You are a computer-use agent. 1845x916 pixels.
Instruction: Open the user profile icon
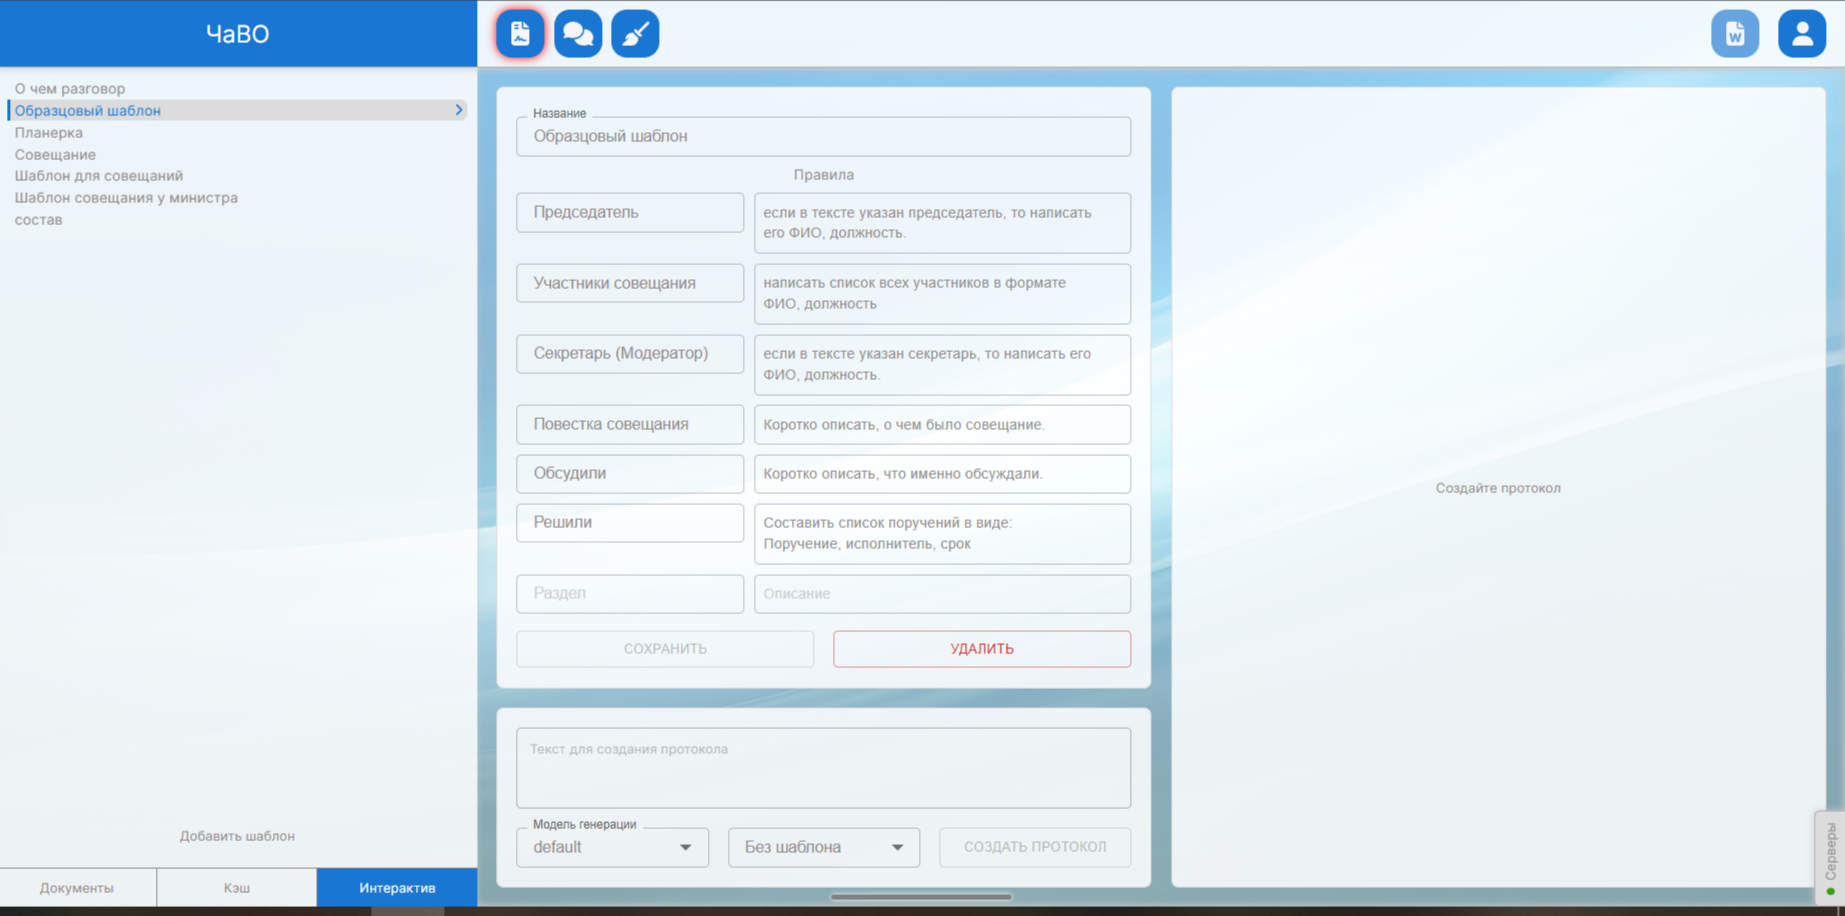pos(1801,34)
